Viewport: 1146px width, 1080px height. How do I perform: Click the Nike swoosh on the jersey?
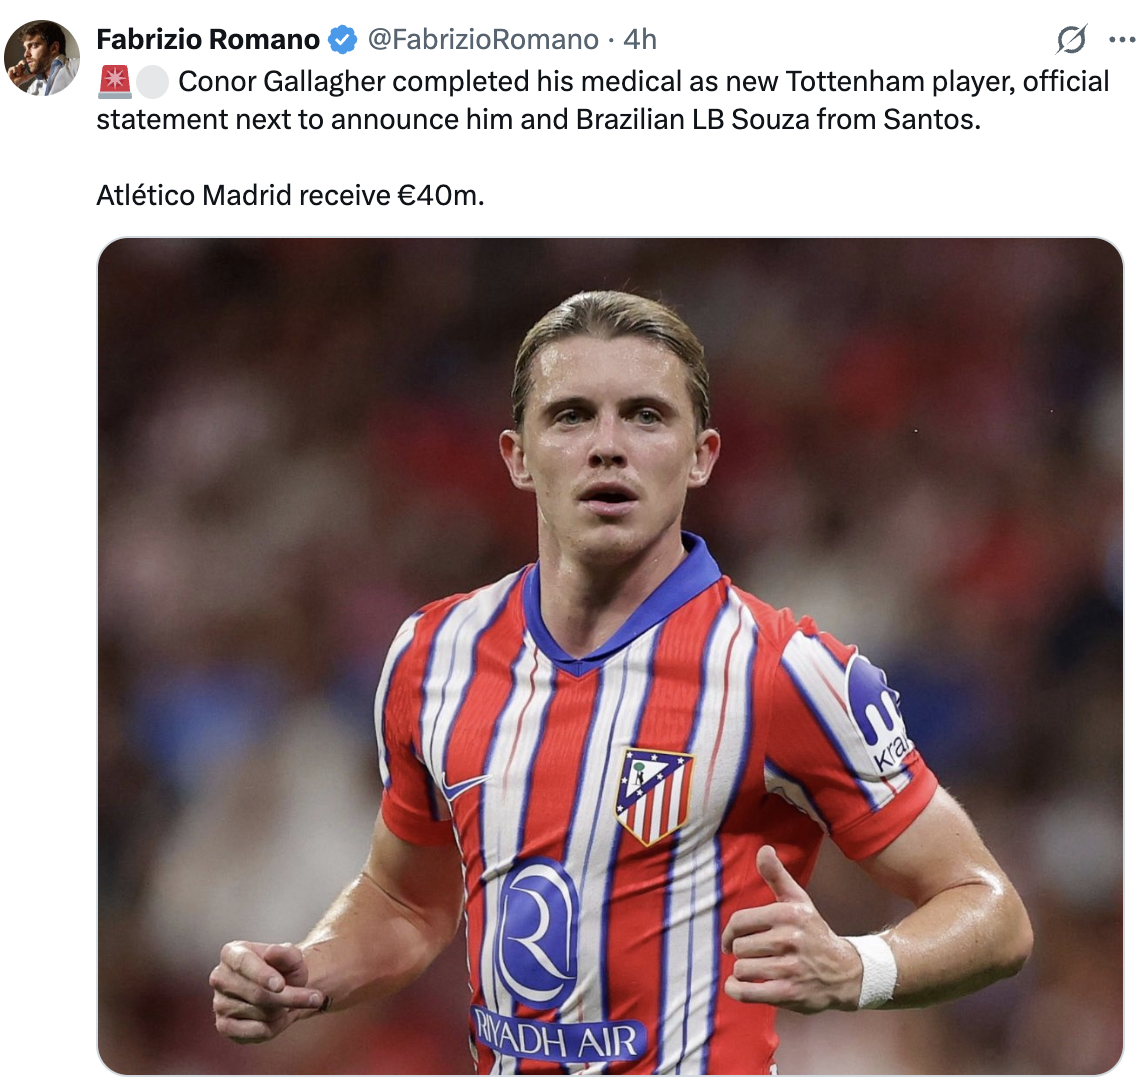point(465,786)
